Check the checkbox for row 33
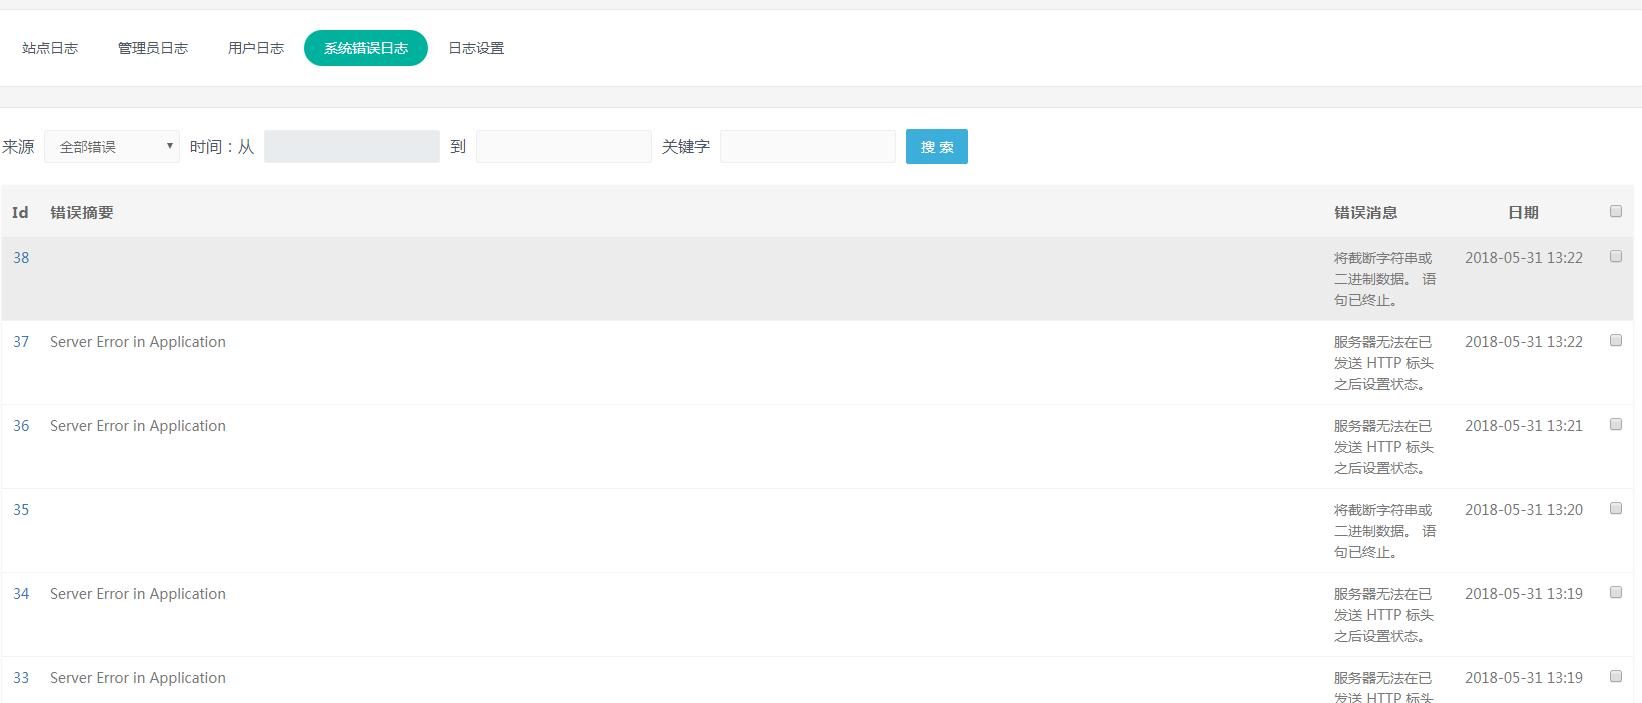The width and height of the screenshot is (1642, 703). [1616, 677]
